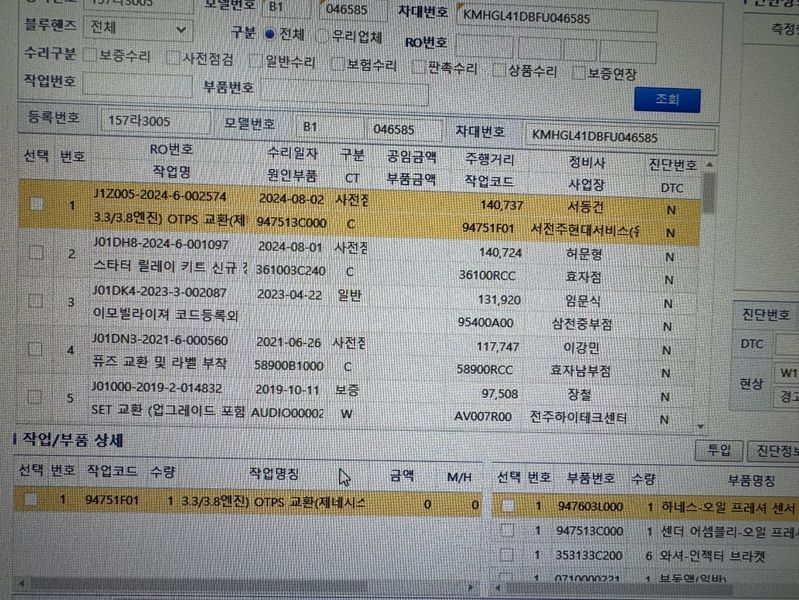This screenshot has height=600, width=799.
Task: Select checkbox for repair row 4
Action: pos(35,349)
